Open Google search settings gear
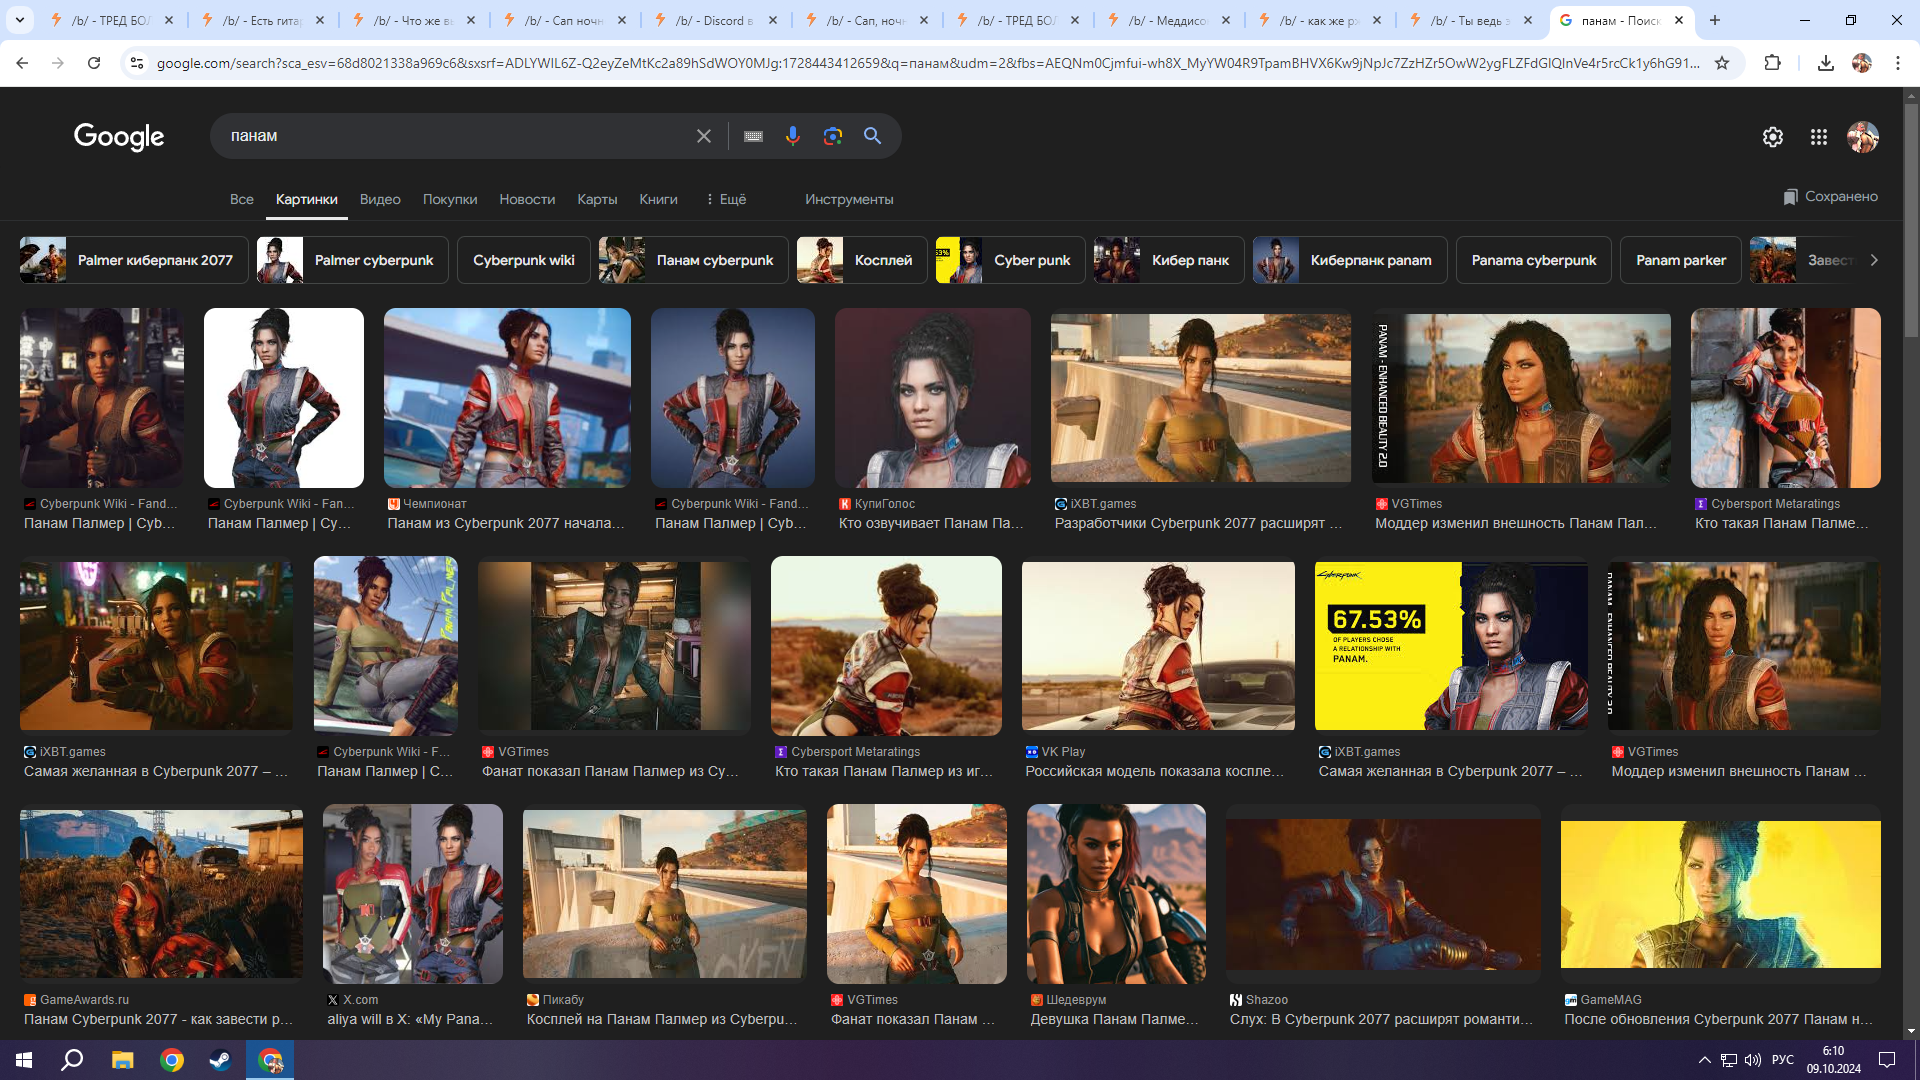 pos(1772,137)
